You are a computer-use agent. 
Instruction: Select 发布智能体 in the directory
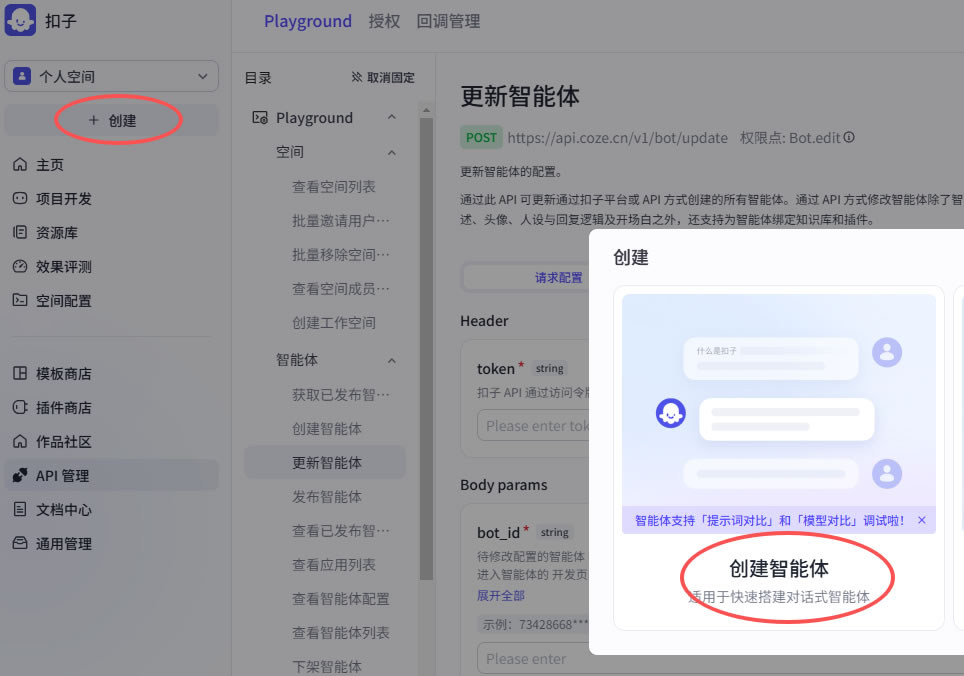[327, 497]
